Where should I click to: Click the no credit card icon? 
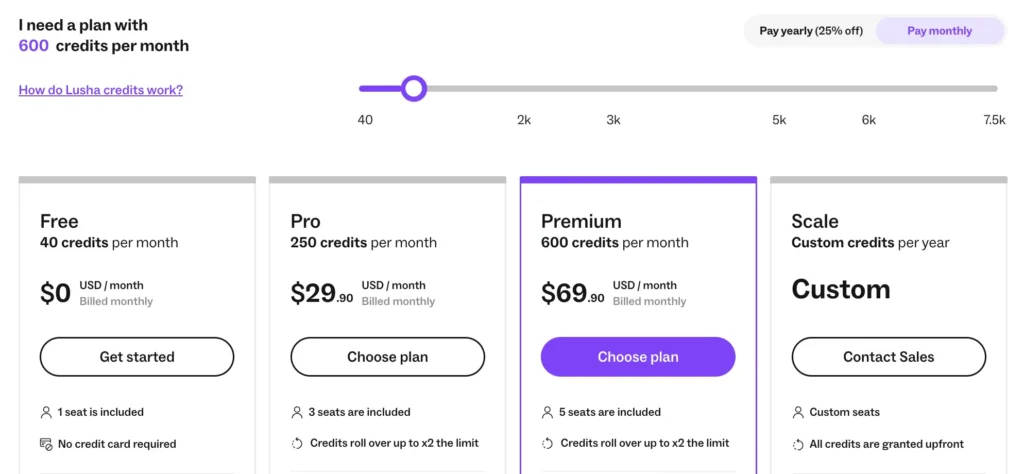(46, 444)
